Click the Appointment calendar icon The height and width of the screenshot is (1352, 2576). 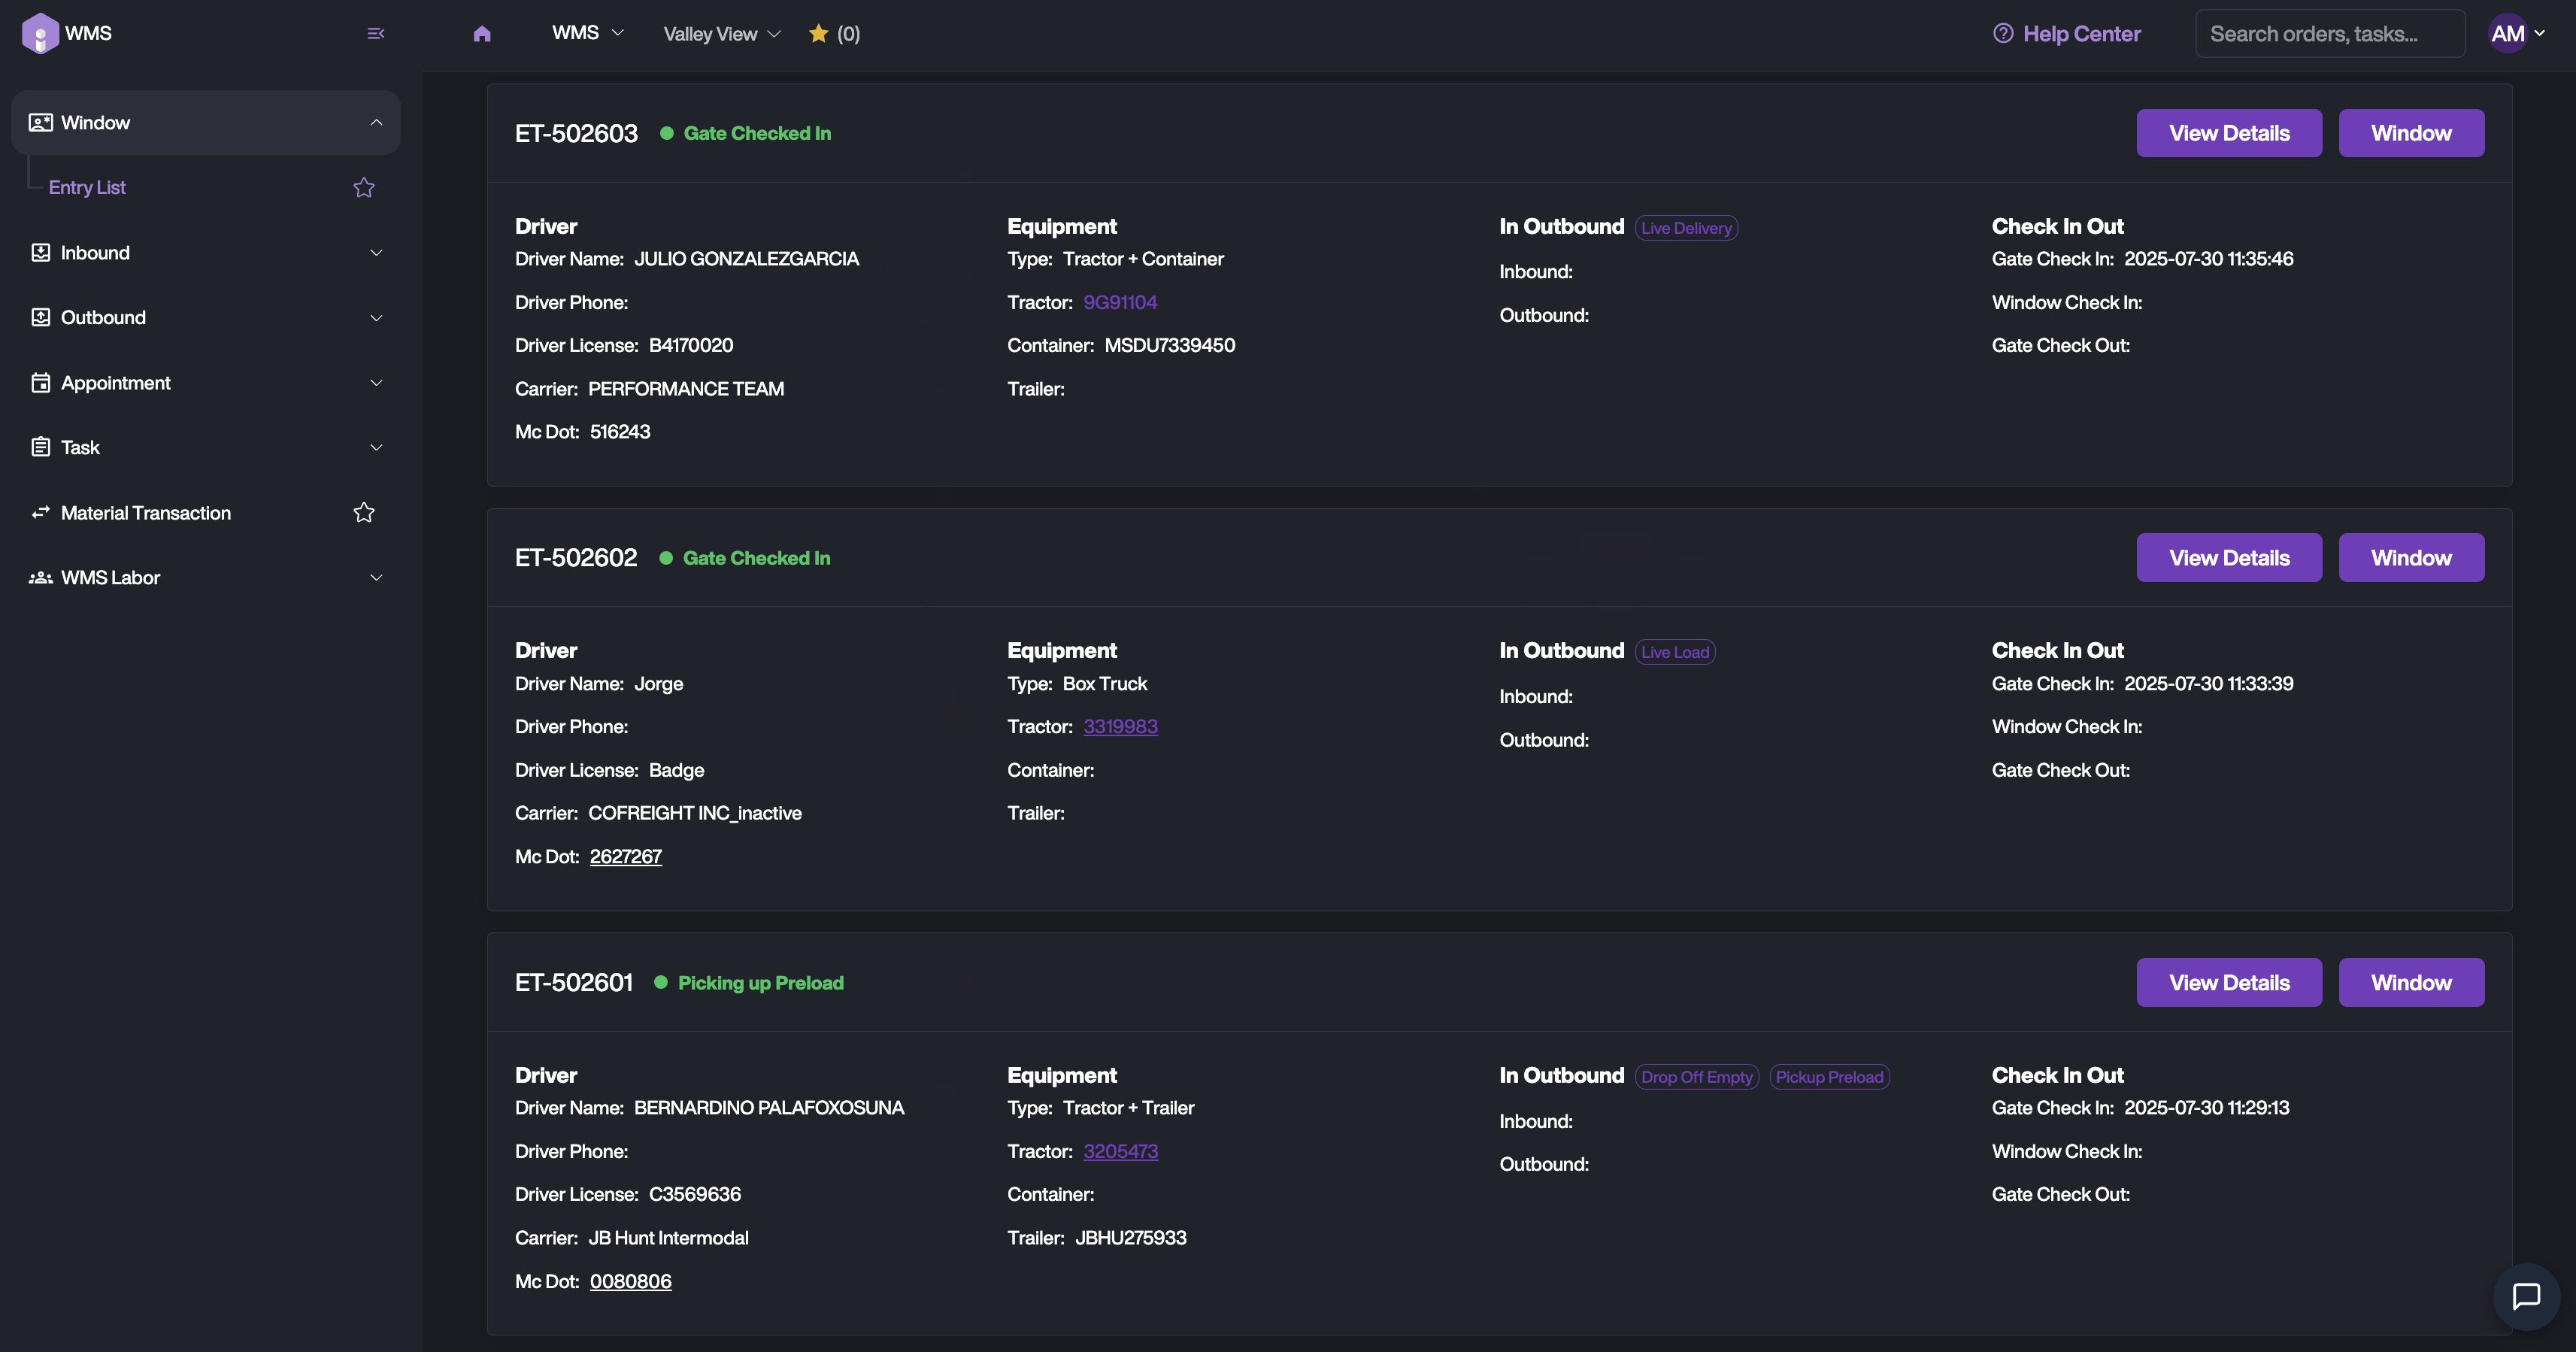[40, 382]
